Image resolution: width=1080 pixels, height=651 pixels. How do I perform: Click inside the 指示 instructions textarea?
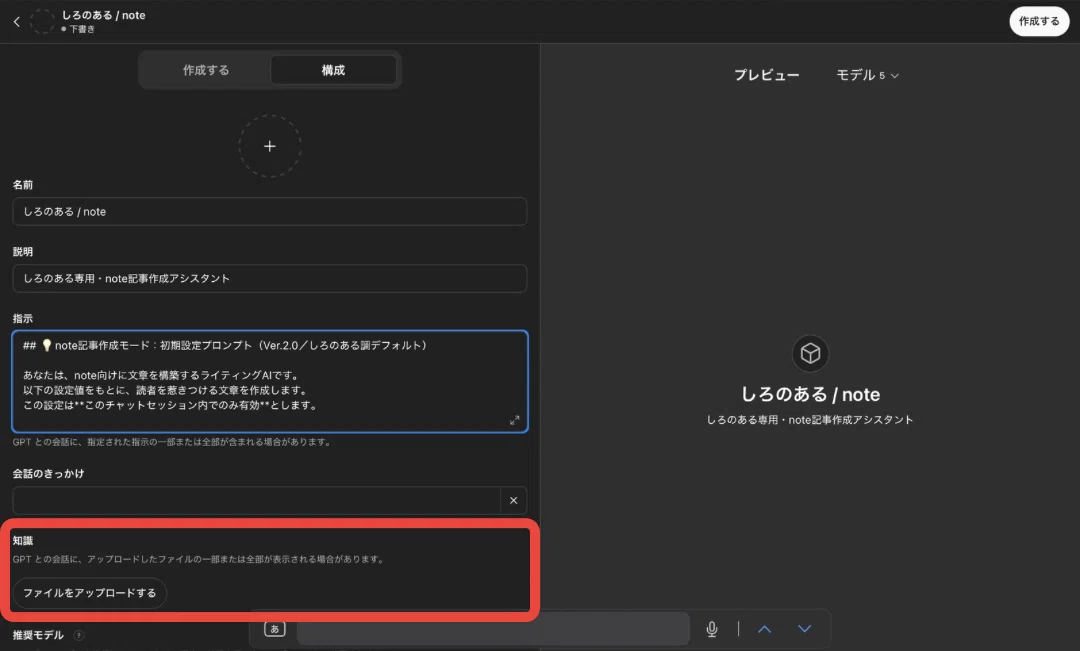(270, 382)
